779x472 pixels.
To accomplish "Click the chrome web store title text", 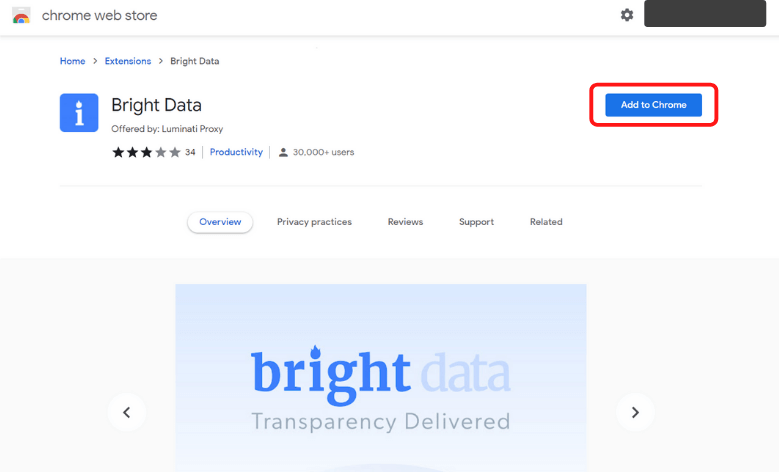I will point(99,16).
